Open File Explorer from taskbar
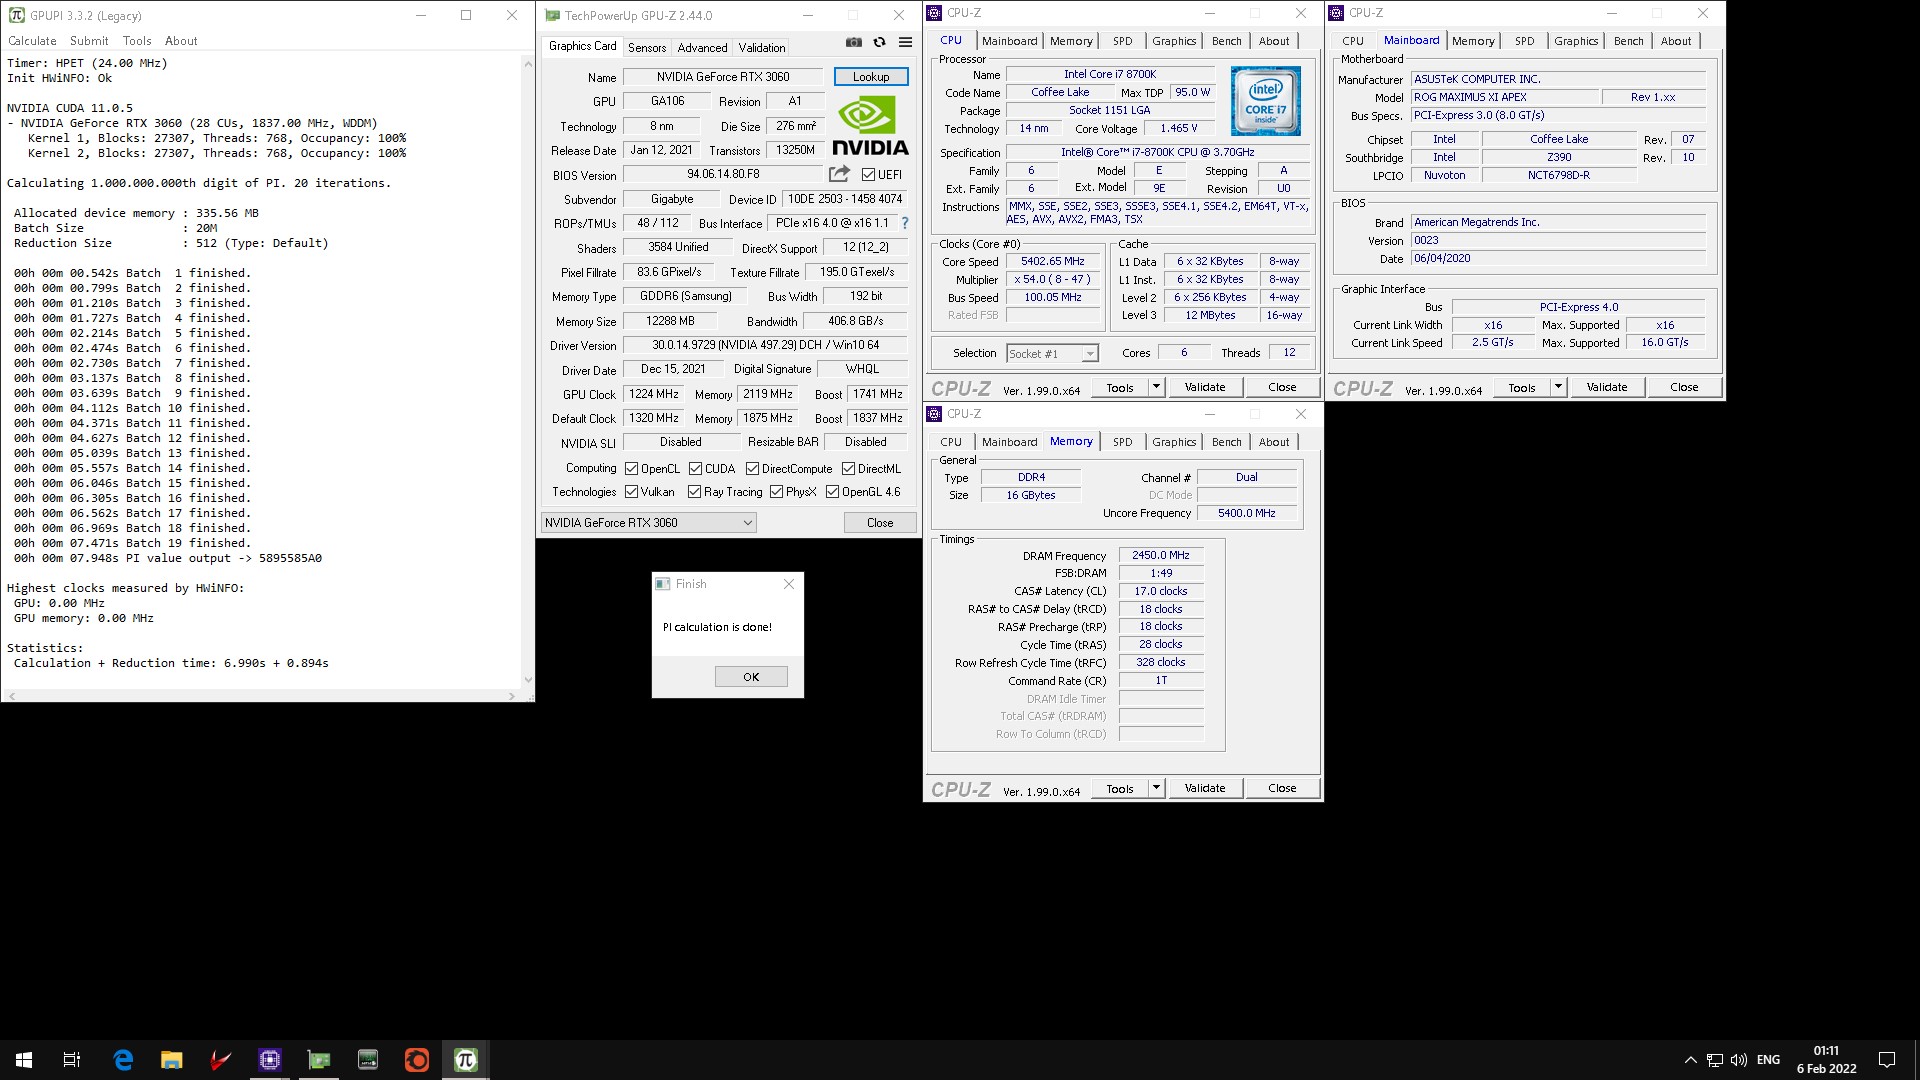Image resolution: width=1920 pixels, height=1080 pixels. [172, 1060]
